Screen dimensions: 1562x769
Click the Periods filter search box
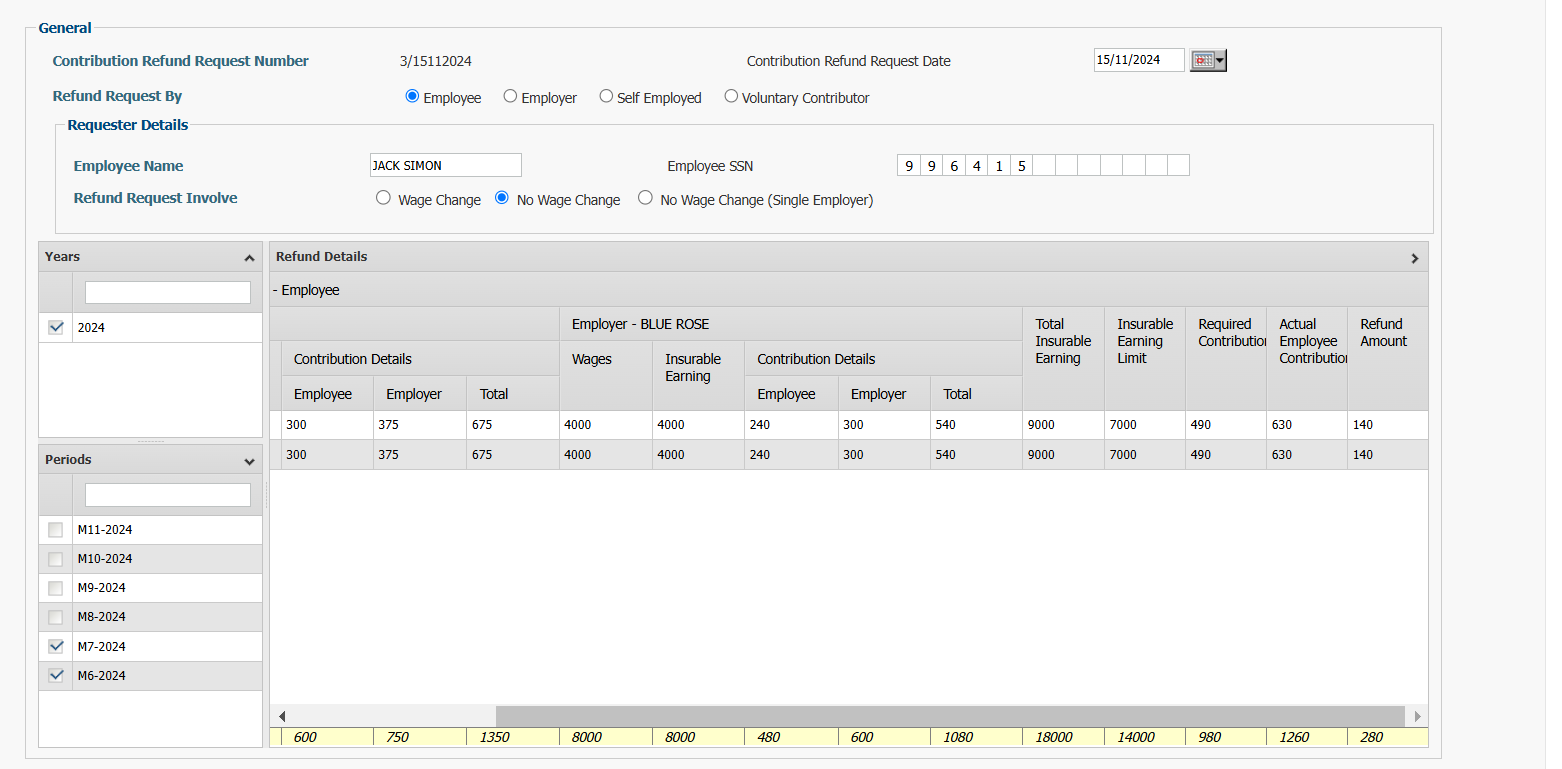[x=167, y=494]
